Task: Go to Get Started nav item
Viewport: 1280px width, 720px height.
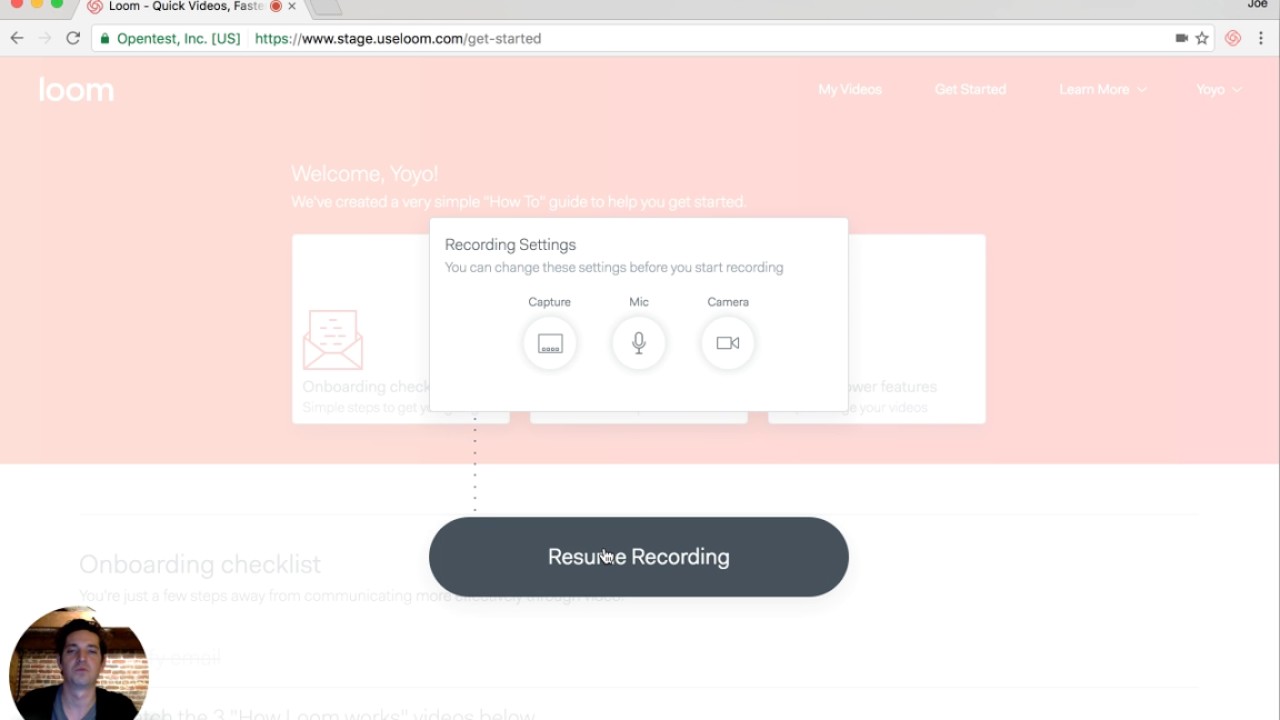Action: coord(970,89)
